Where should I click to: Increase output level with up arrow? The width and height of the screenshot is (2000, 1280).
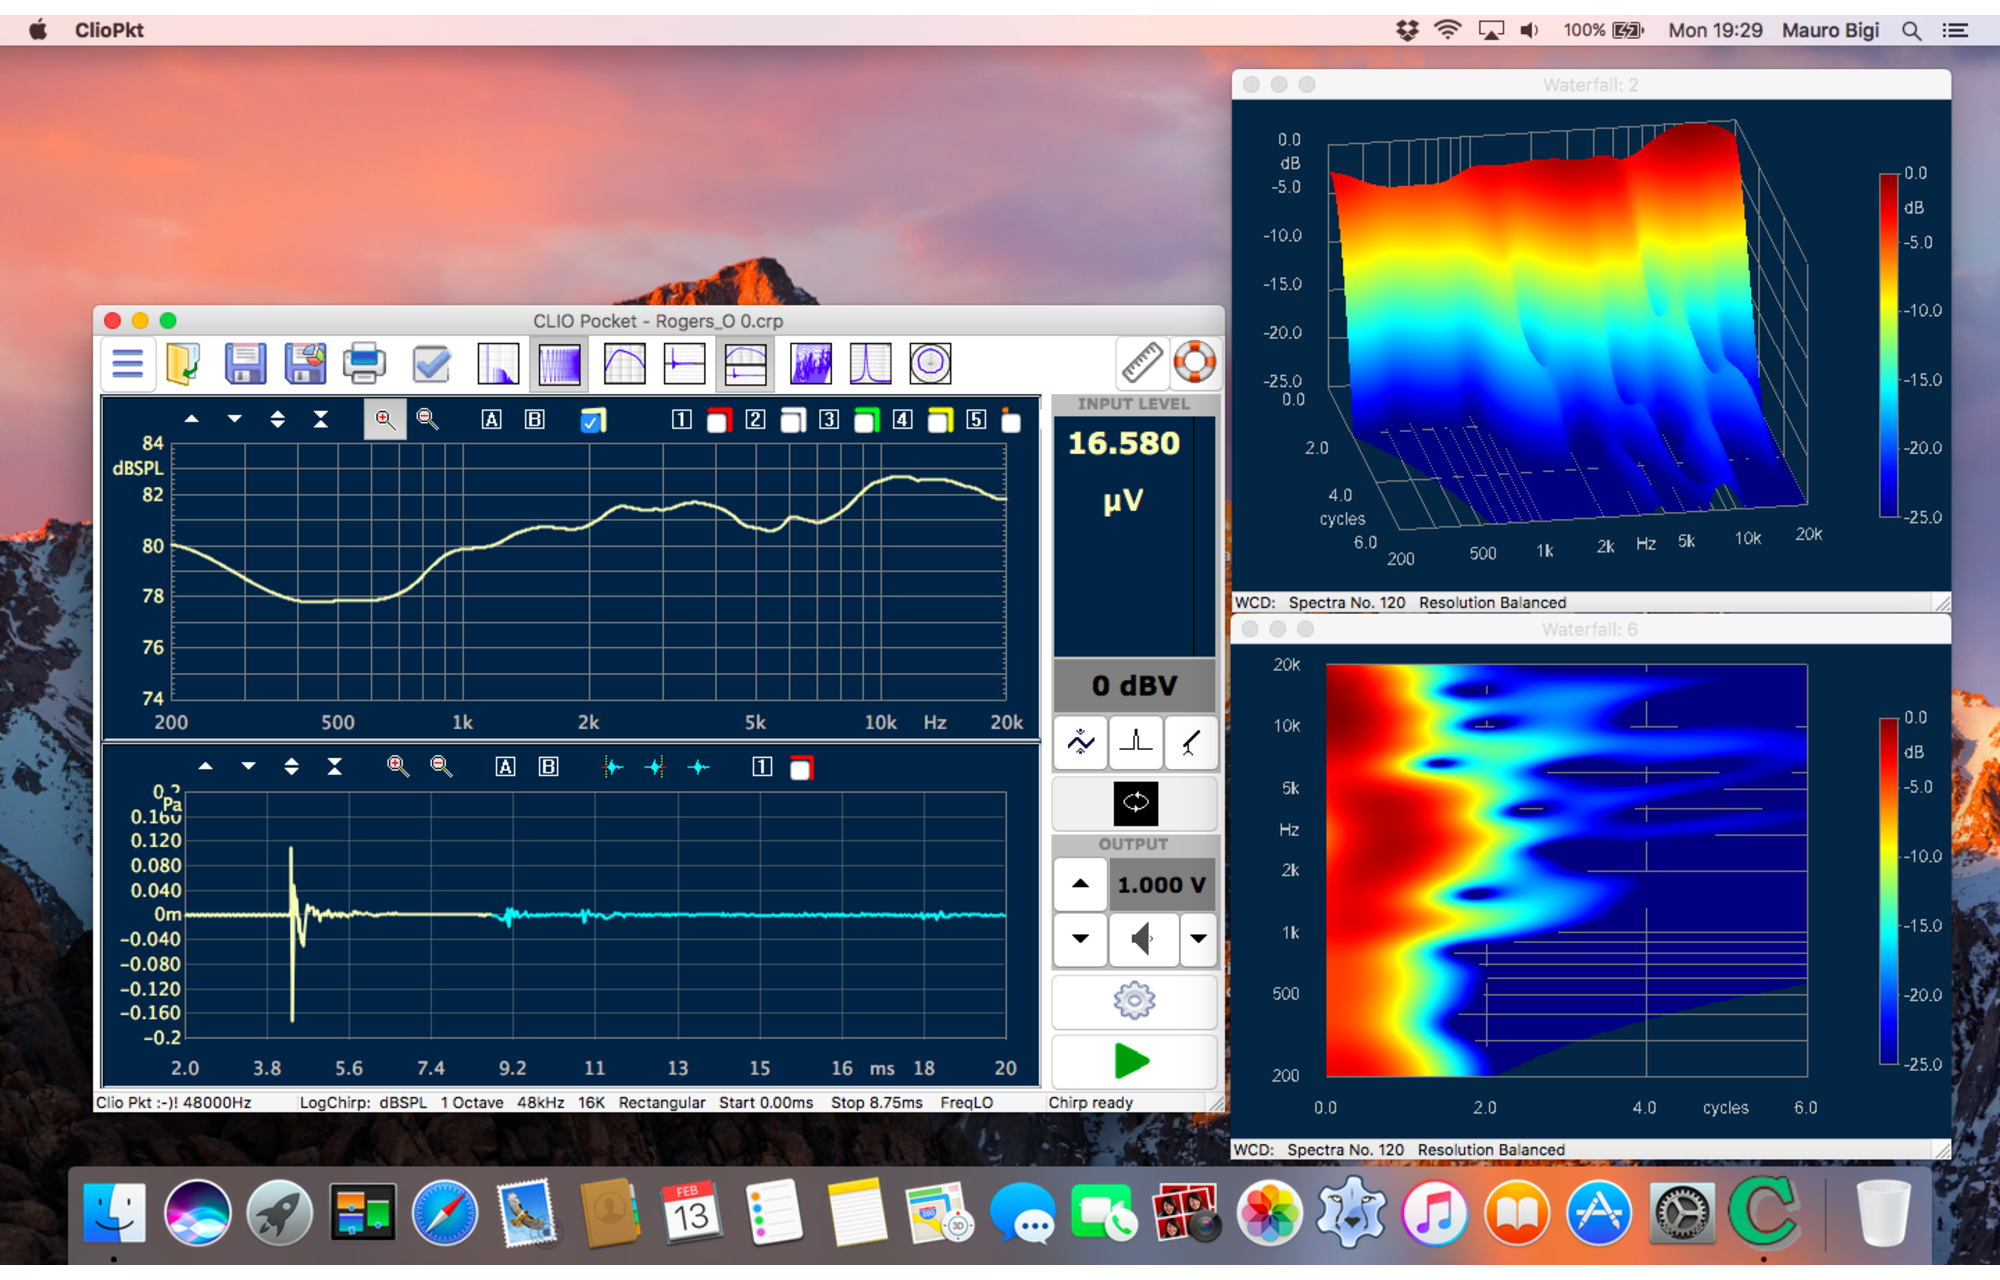point(1080,884)
